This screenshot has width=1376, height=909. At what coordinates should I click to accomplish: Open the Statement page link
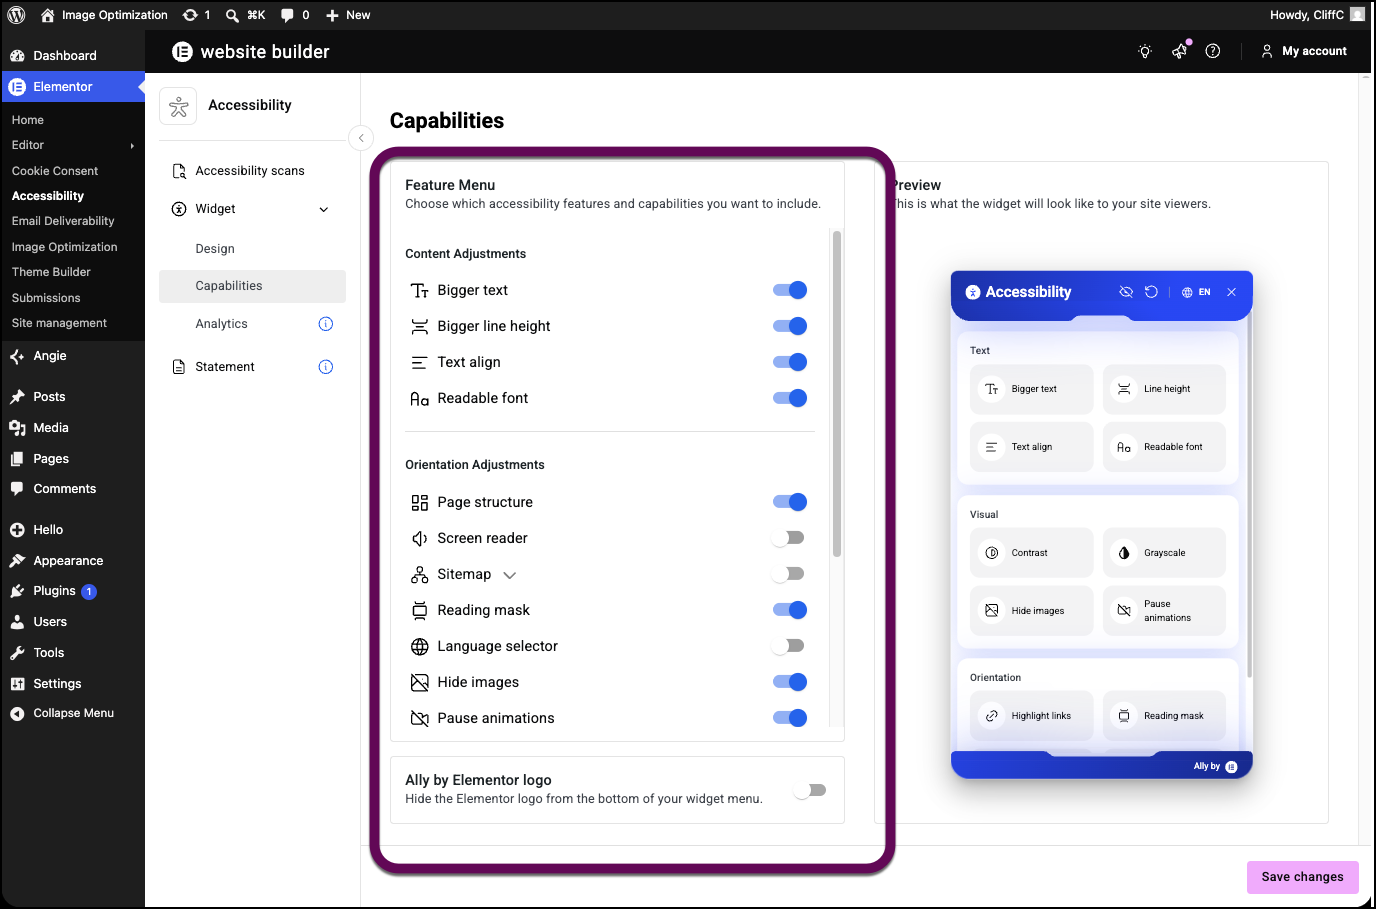[x=225, y=367]
